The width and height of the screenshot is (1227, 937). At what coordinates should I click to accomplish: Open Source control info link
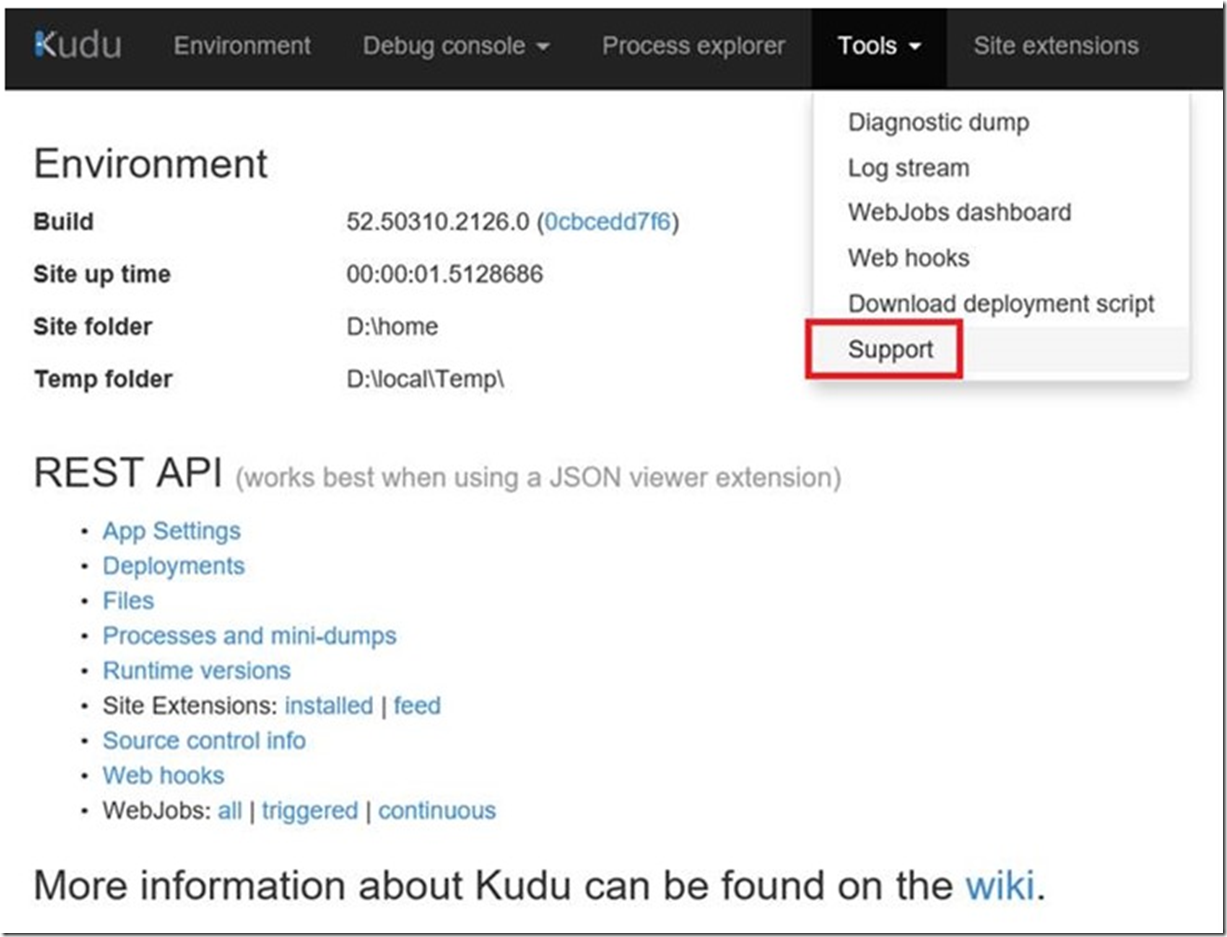click(204, 740)
